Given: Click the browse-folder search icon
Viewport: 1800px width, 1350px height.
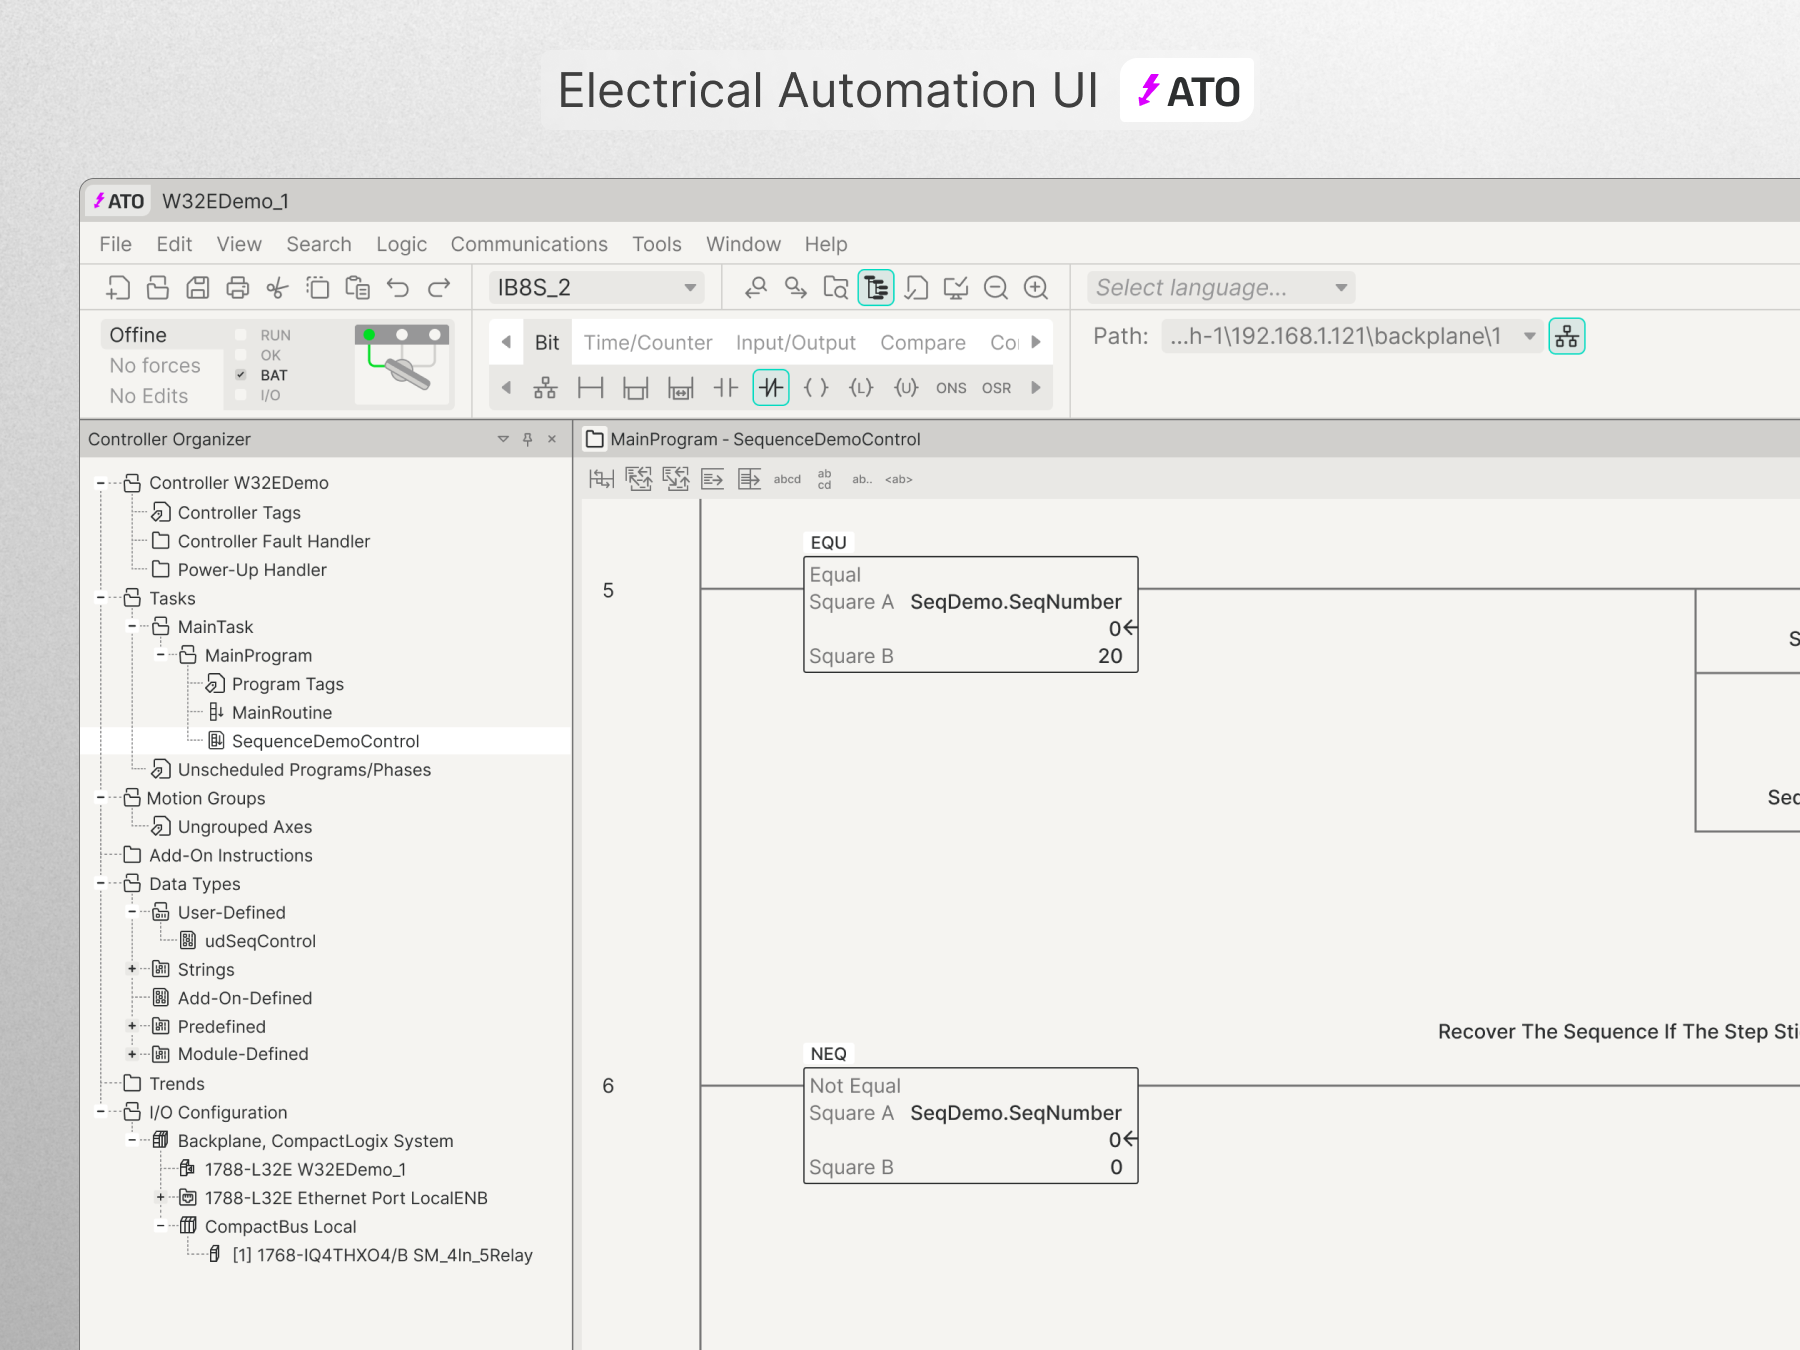Looking at the screenshot, I should (836, 288).
